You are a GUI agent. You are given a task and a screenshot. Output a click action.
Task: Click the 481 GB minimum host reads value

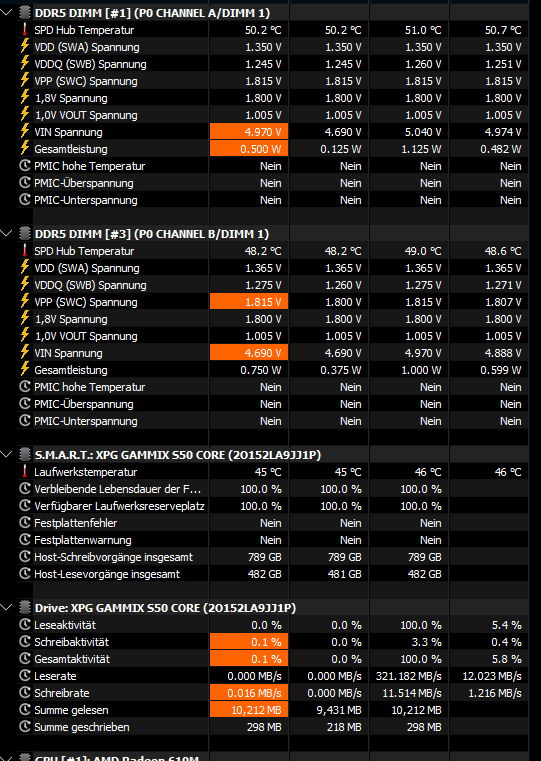[x=345, y=574]
